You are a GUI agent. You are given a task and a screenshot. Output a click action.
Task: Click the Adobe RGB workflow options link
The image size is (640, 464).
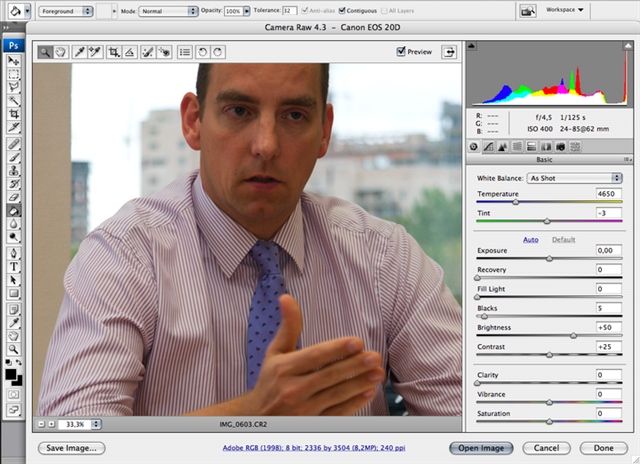306,448
